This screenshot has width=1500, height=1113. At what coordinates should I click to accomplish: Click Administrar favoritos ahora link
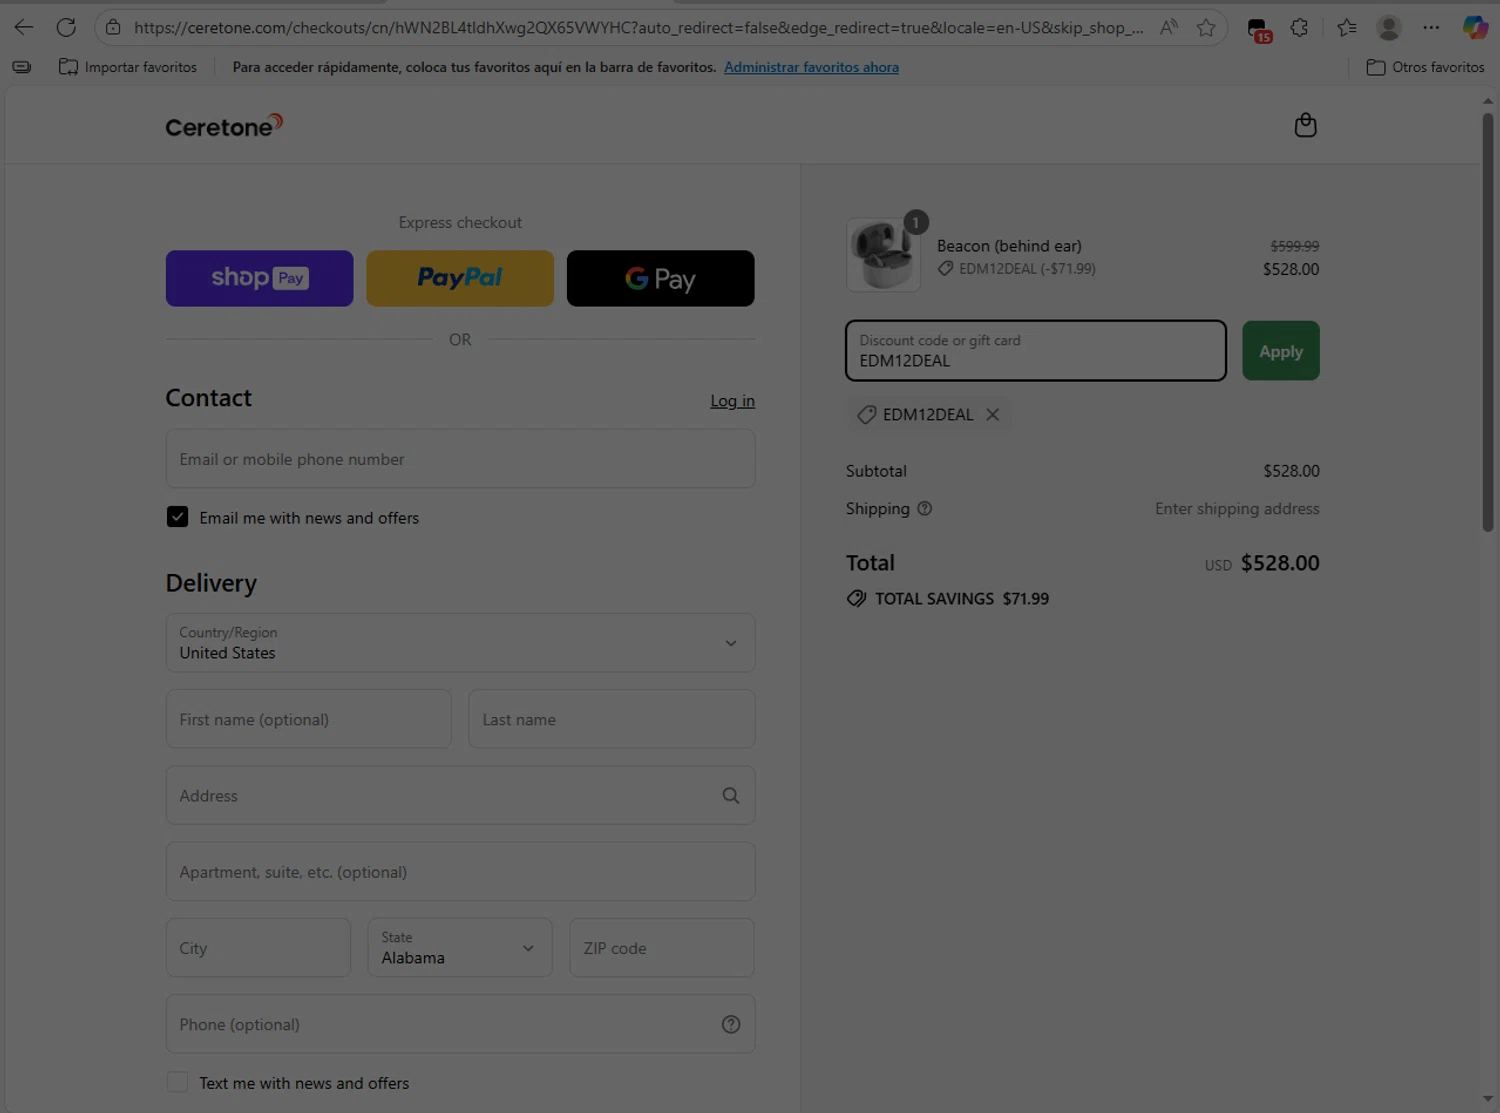point(811,67)
